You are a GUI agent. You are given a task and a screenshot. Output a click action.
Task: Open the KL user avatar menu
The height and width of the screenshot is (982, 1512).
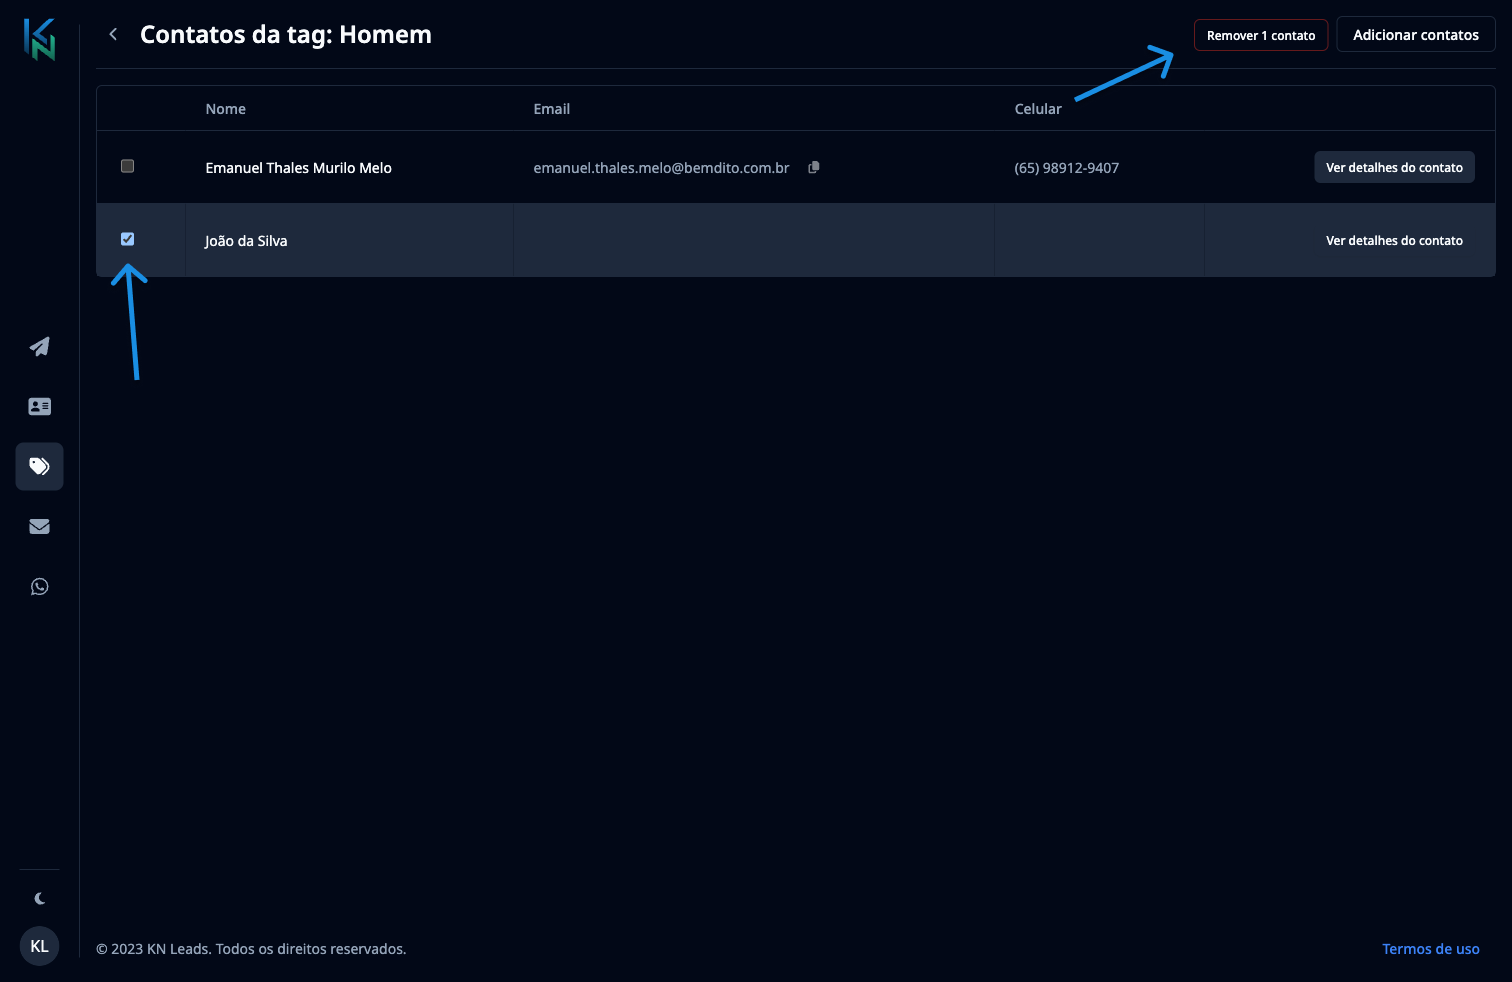(40, 946)
